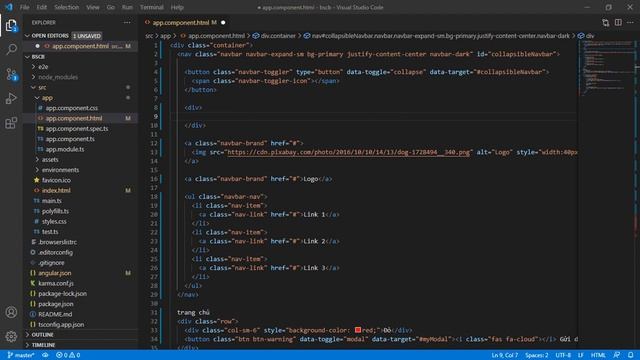Change end of line via LF indicator
The width and height of the screenshot is (640, 360).
[x=580, y=355]
